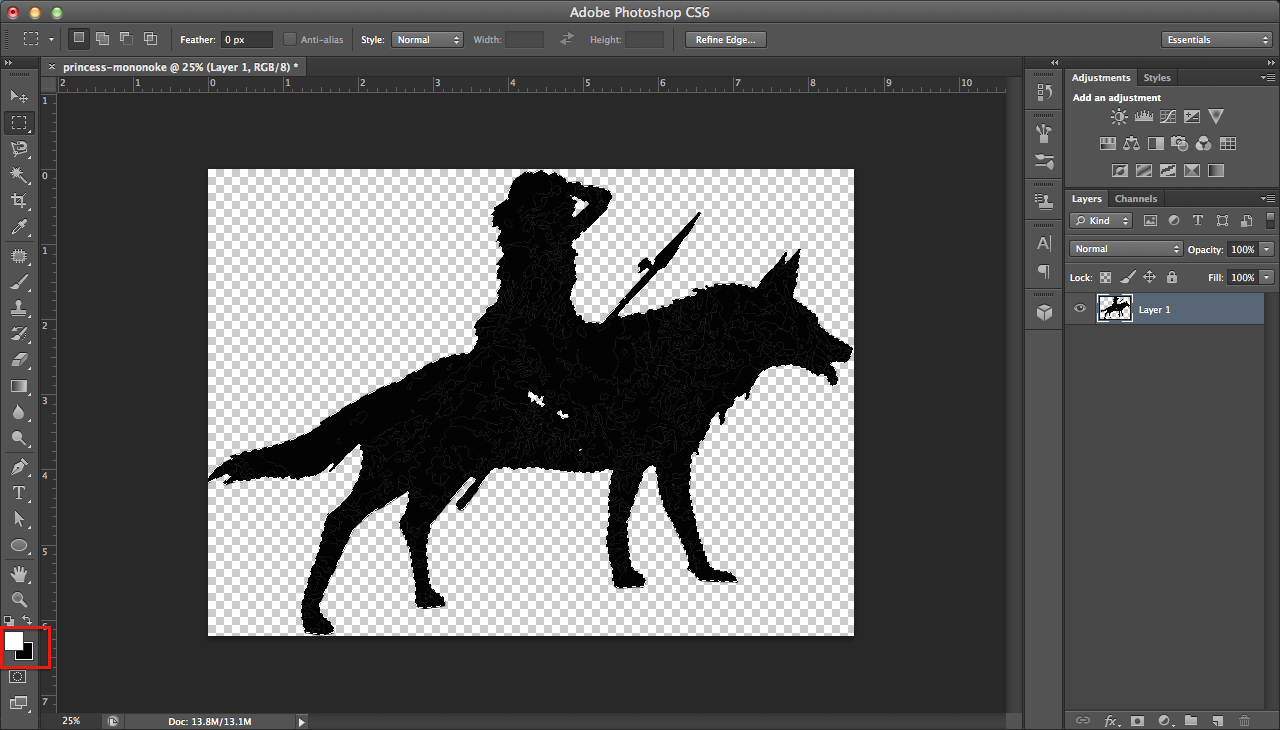Select the Move tool
The width and height of the screenshot is (1280, 730).
(x=19, y=96)
